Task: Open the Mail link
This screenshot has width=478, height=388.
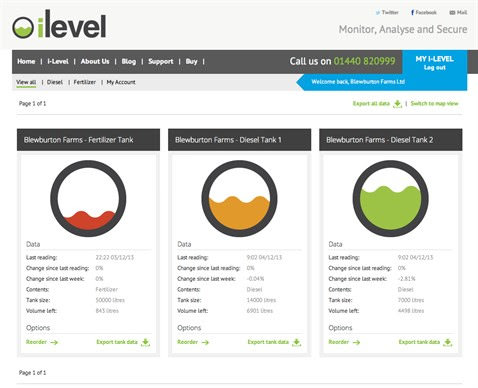Action: click(x=458, y=12)
